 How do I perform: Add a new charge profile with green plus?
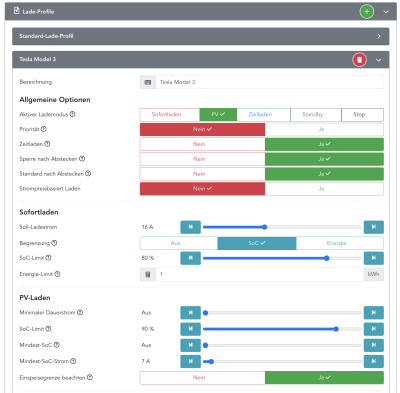(367, 12)
